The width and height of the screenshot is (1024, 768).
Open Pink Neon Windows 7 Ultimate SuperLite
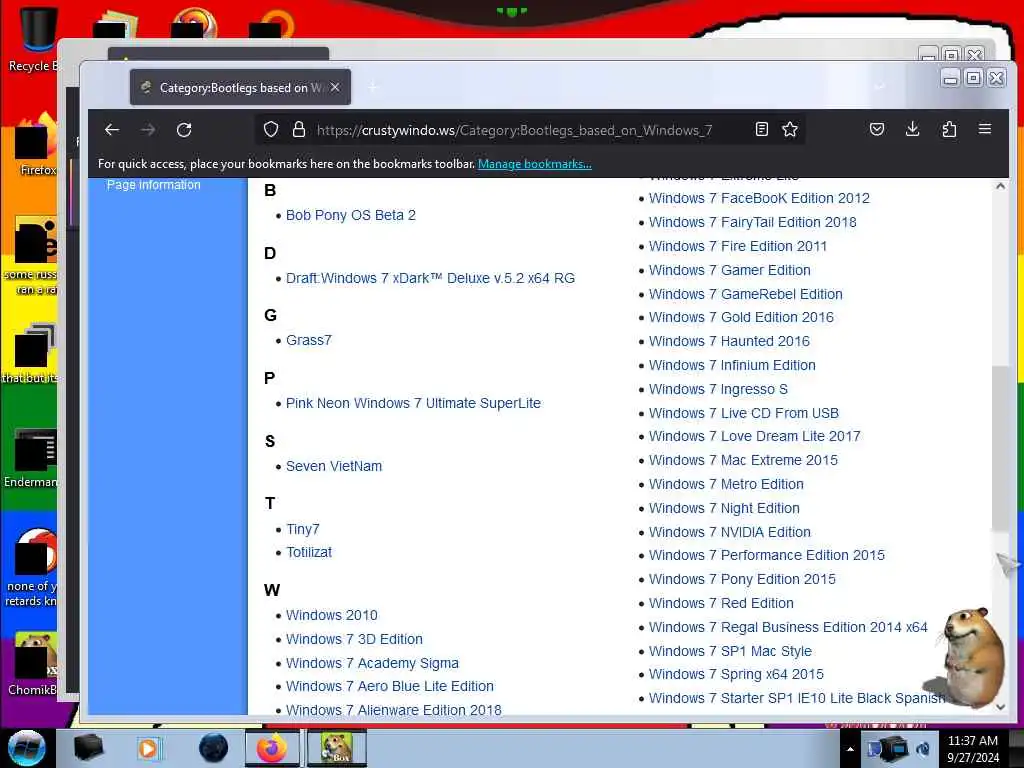(x=413, y=403)
